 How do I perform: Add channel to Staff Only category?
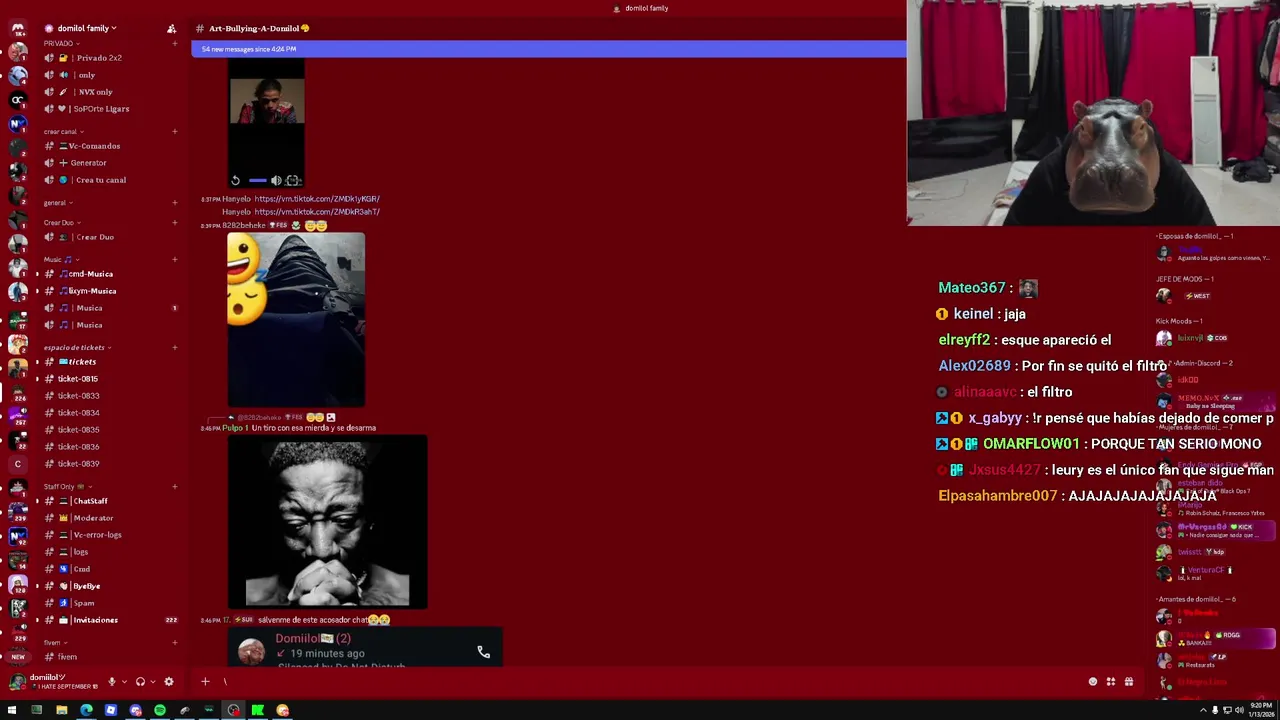(x=175, y=487)
